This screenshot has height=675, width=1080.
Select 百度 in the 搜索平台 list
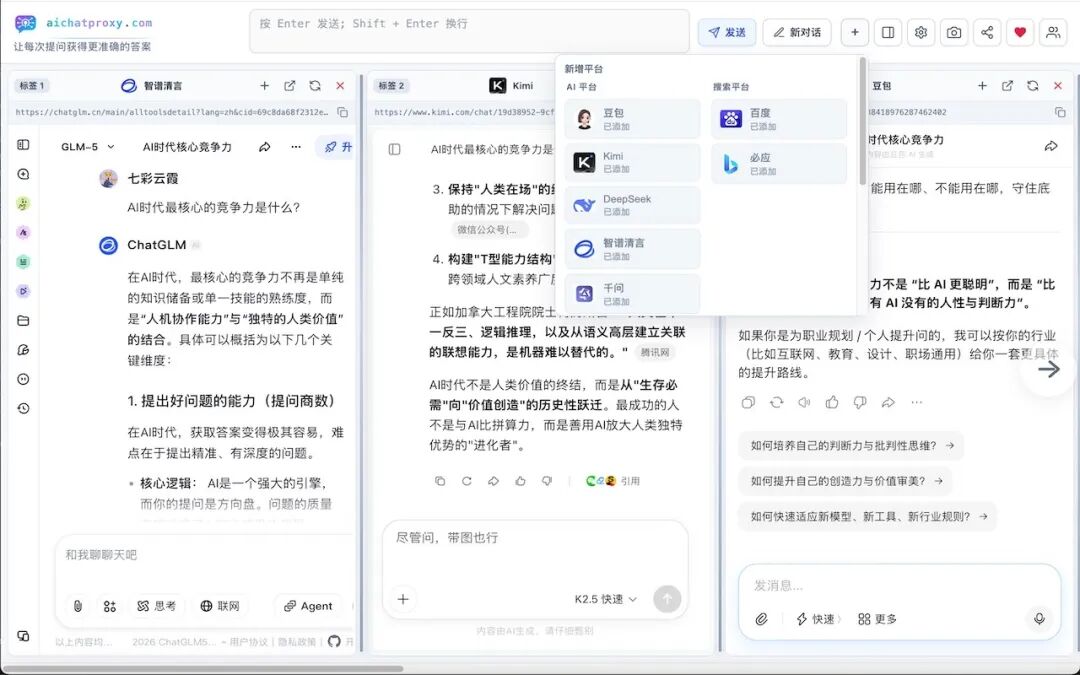[x=779, y=119]
